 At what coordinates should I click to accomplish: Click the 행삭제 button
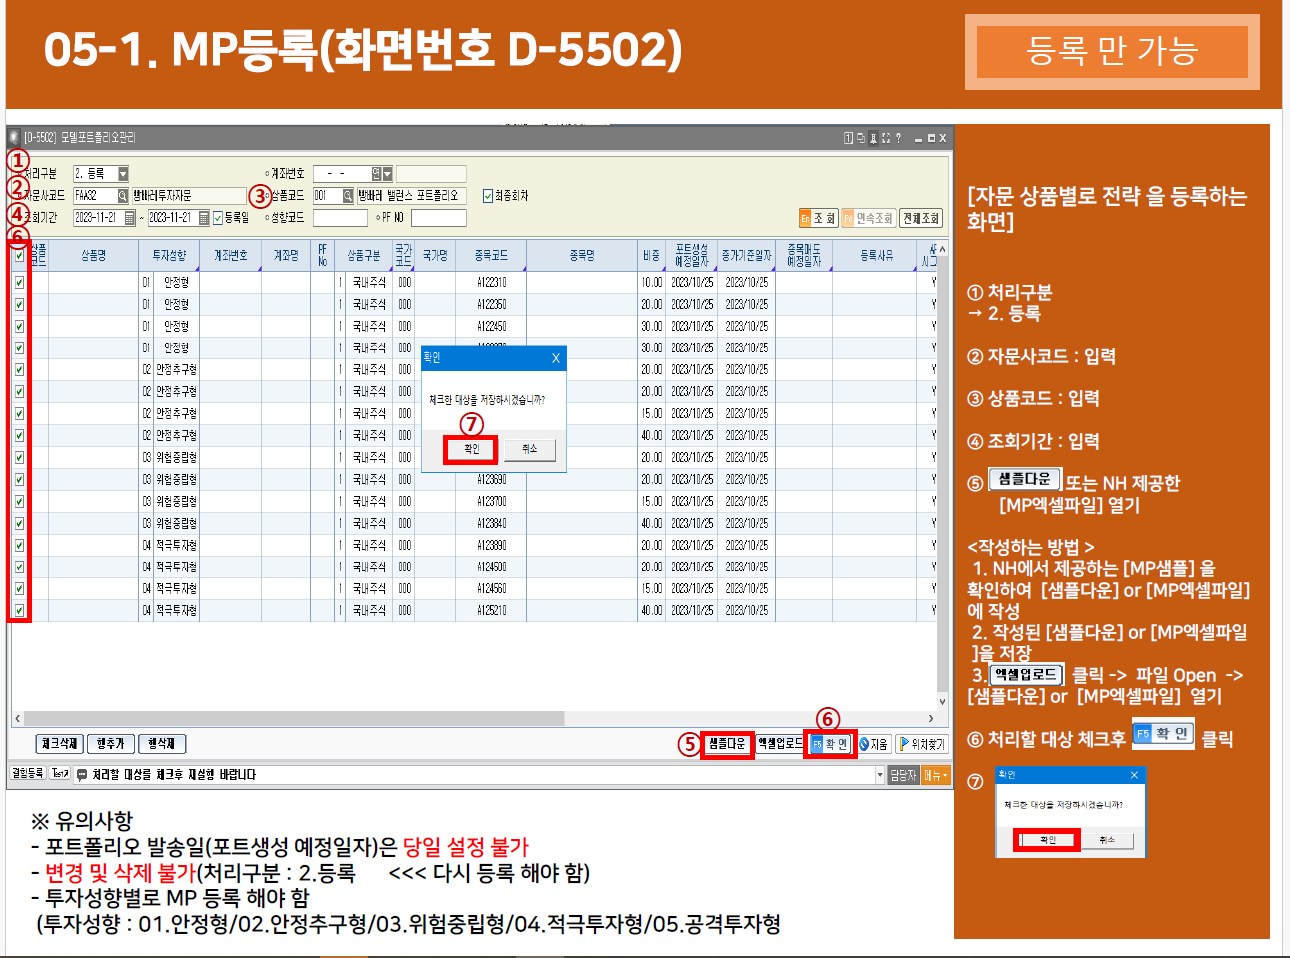point(162,744)
